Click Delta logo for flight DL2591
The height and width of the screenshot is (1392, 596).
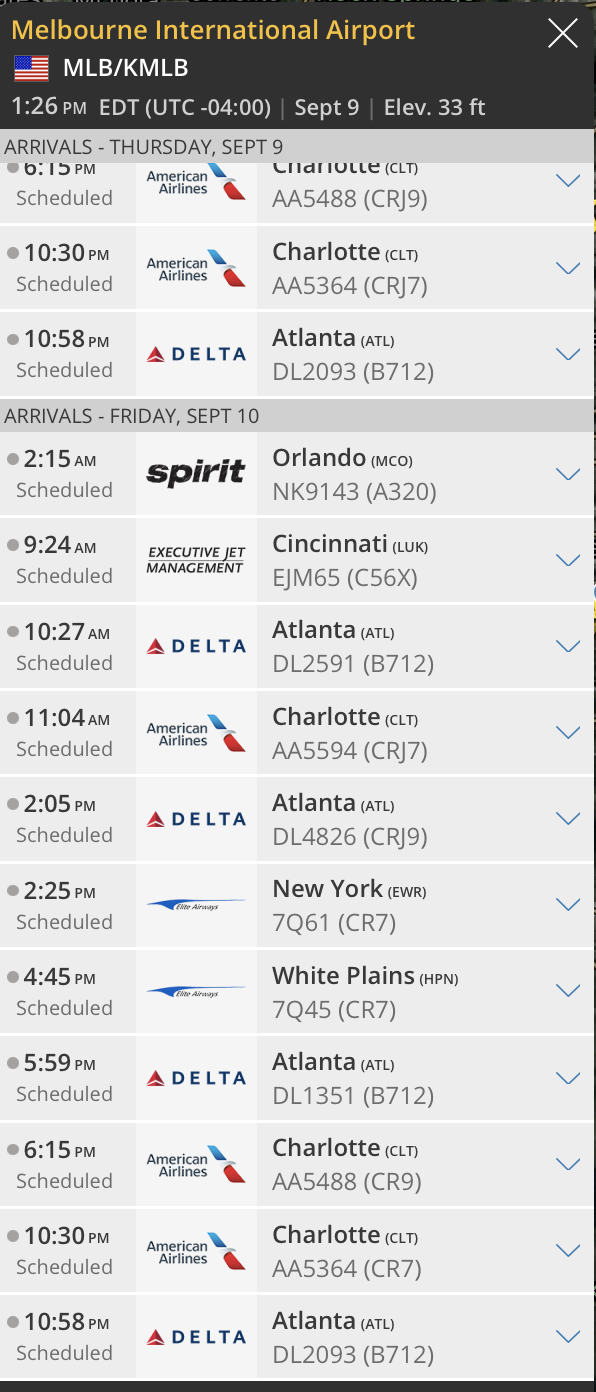196,646
